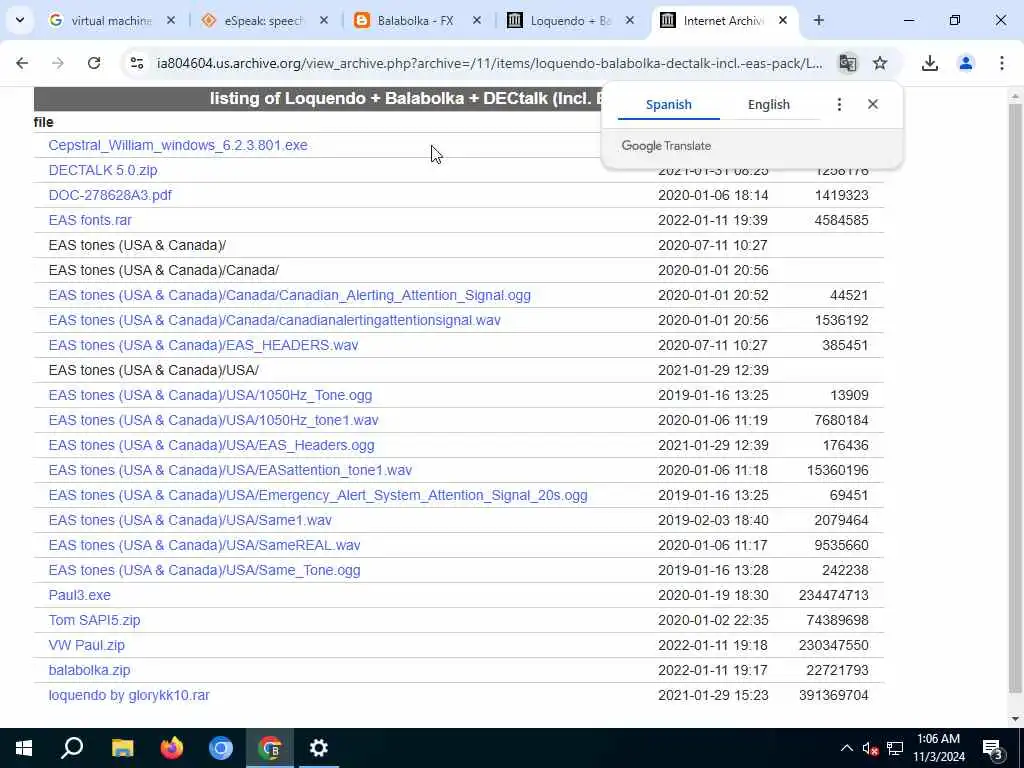The width and height of the screenshot is (1024, 768).
Task: Show hidden system tray icons
Action: pyautogui.click(x=846, y=748)
